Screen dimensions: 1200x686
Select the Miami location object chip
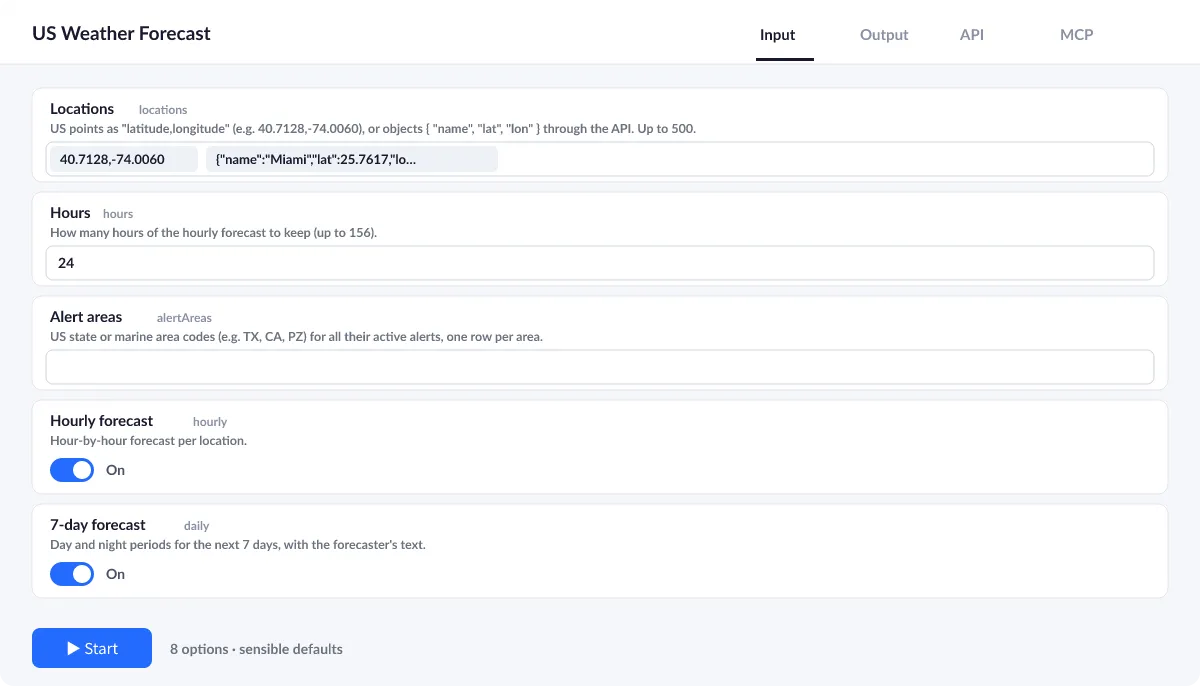pyautogui.click(x=352, y=159)
